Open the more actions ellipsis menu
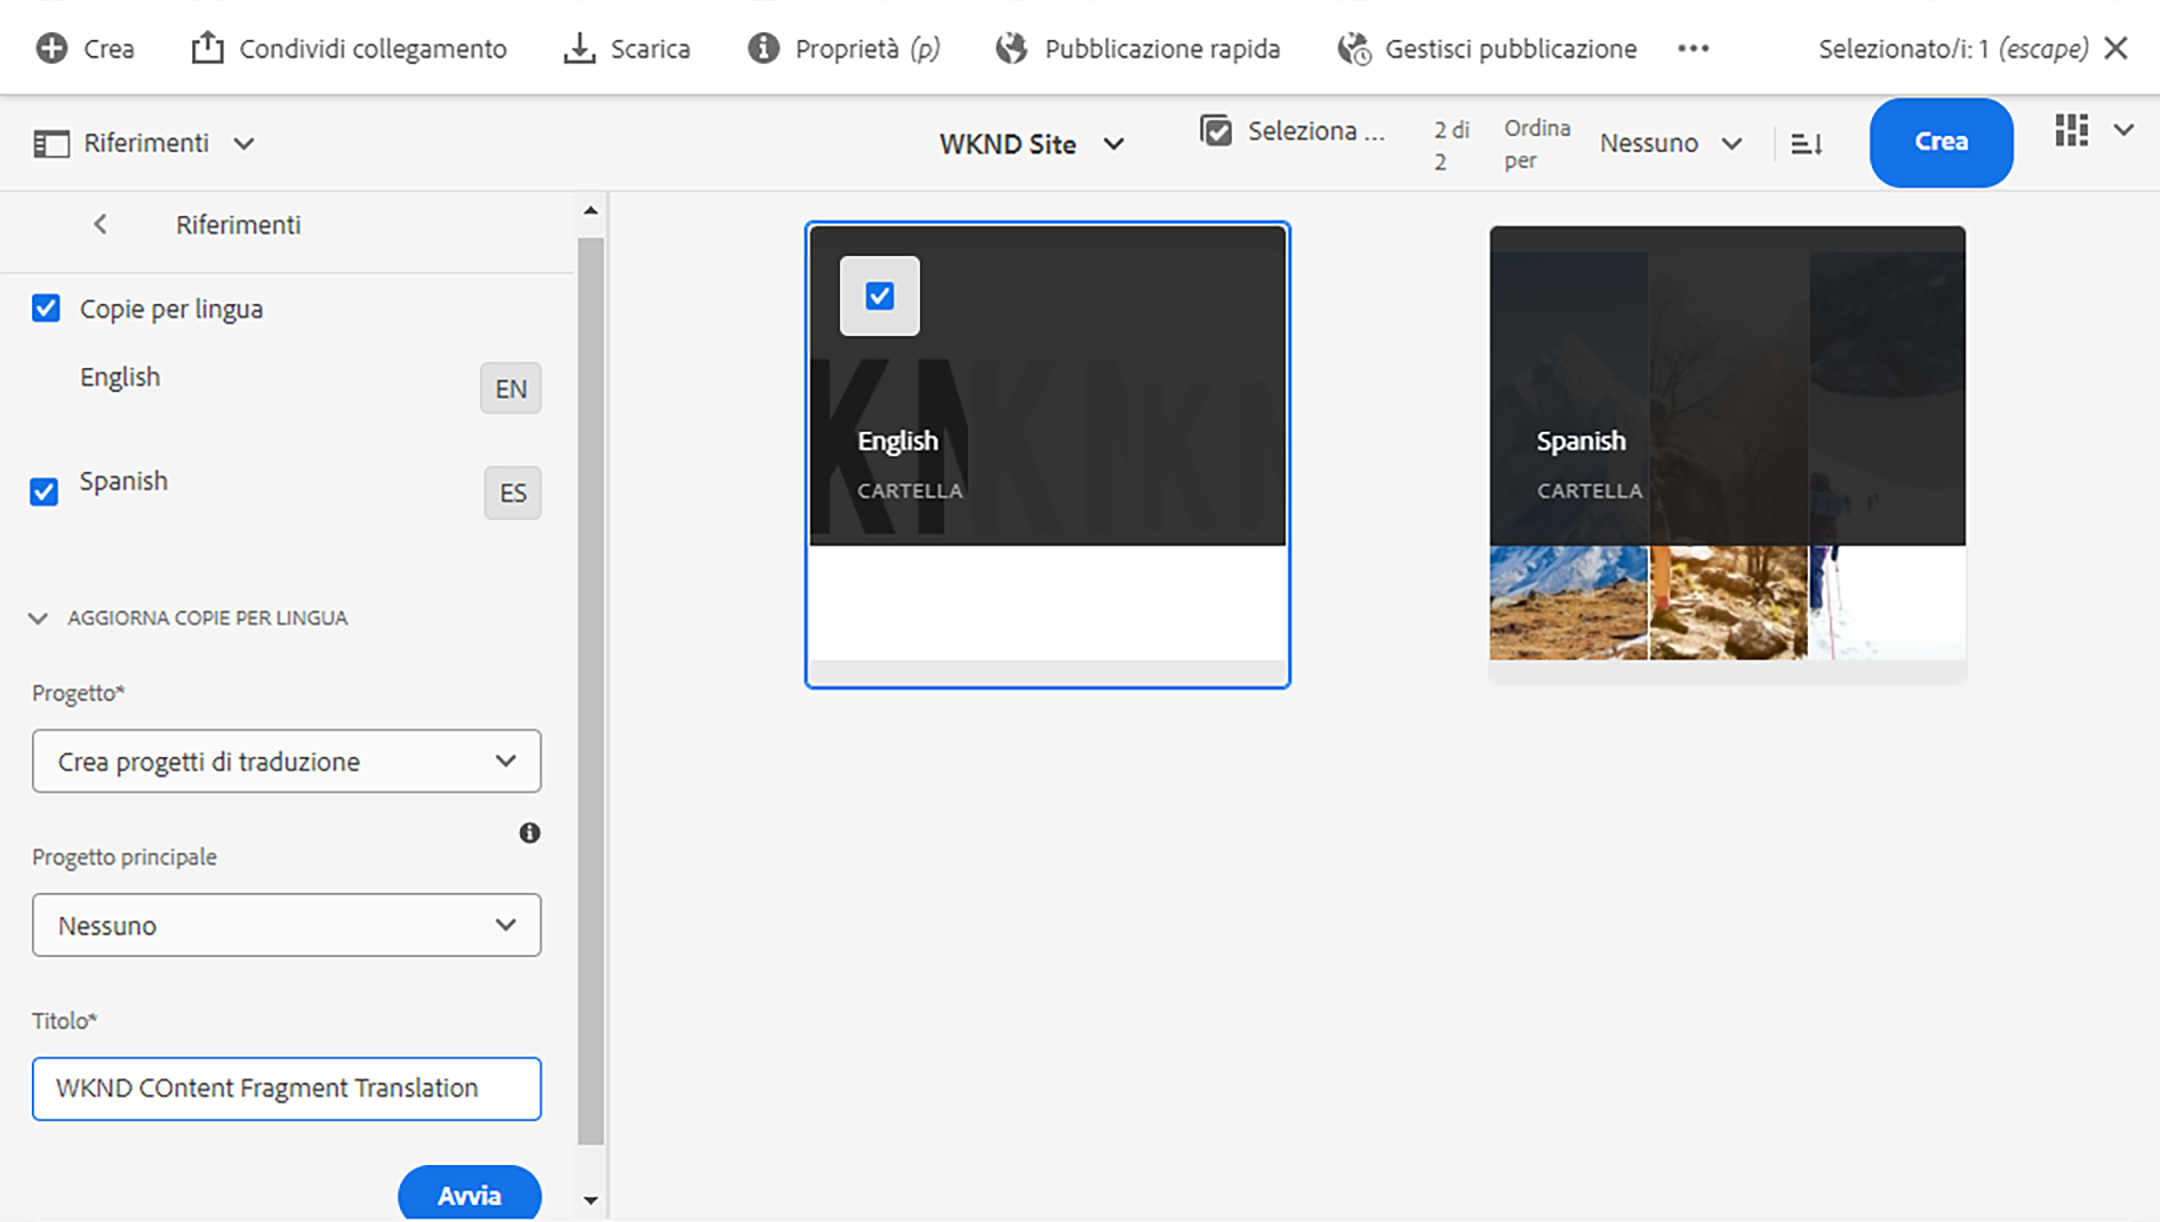Image resolution: width=2160 pixels, height=1222 pixels. [1693, 48]
